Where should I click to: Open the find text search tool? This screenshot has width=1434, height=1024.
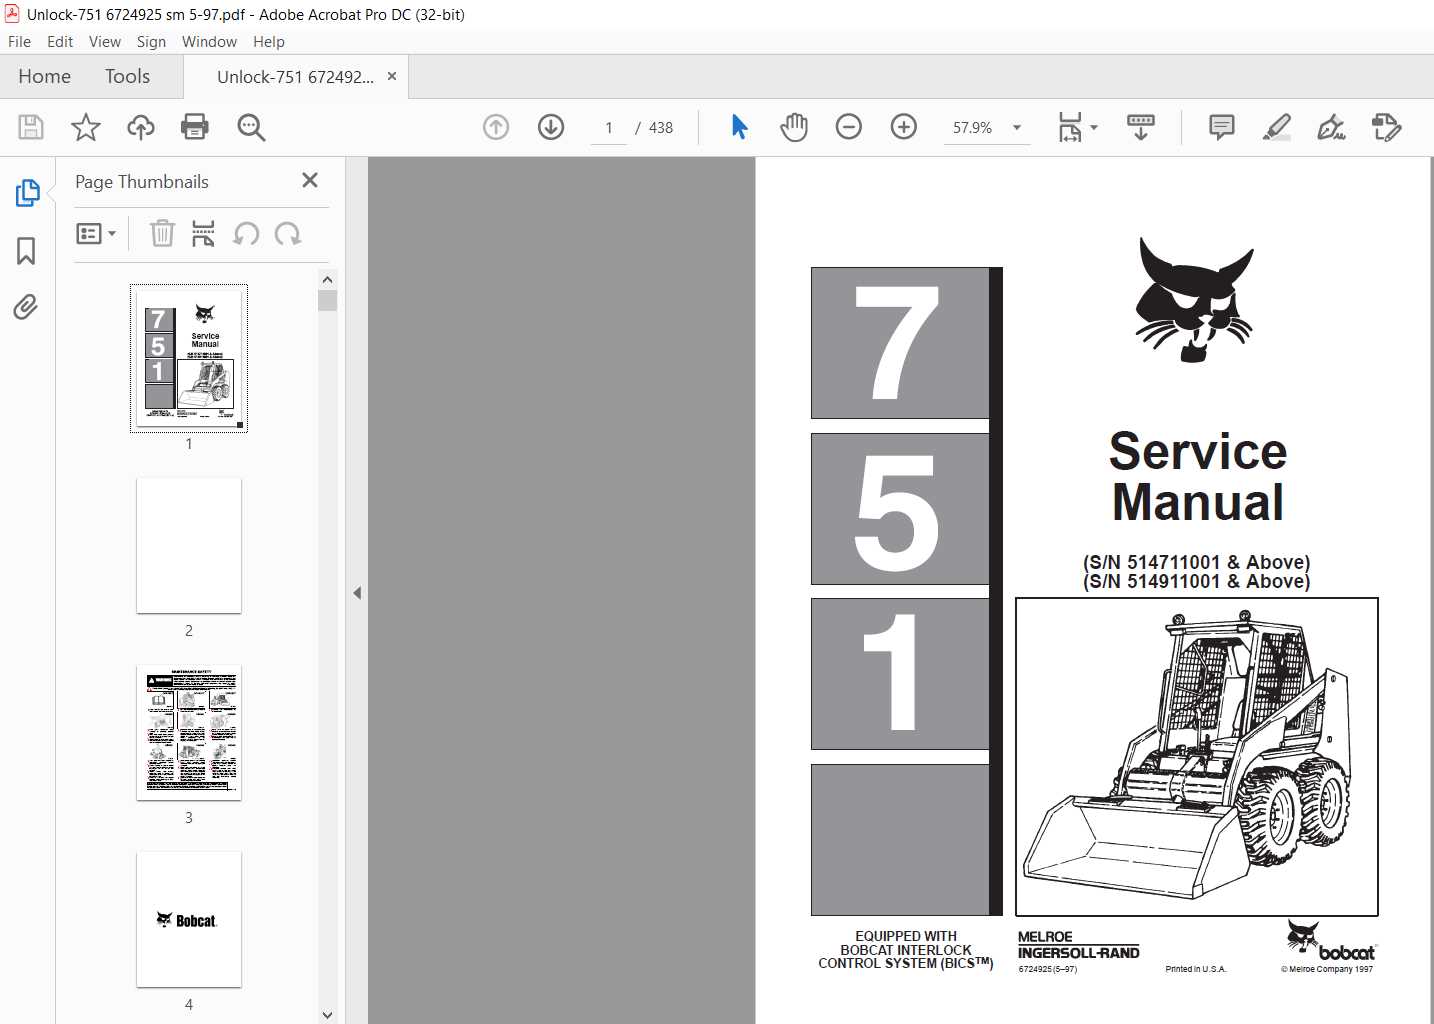tap(251, 127)
